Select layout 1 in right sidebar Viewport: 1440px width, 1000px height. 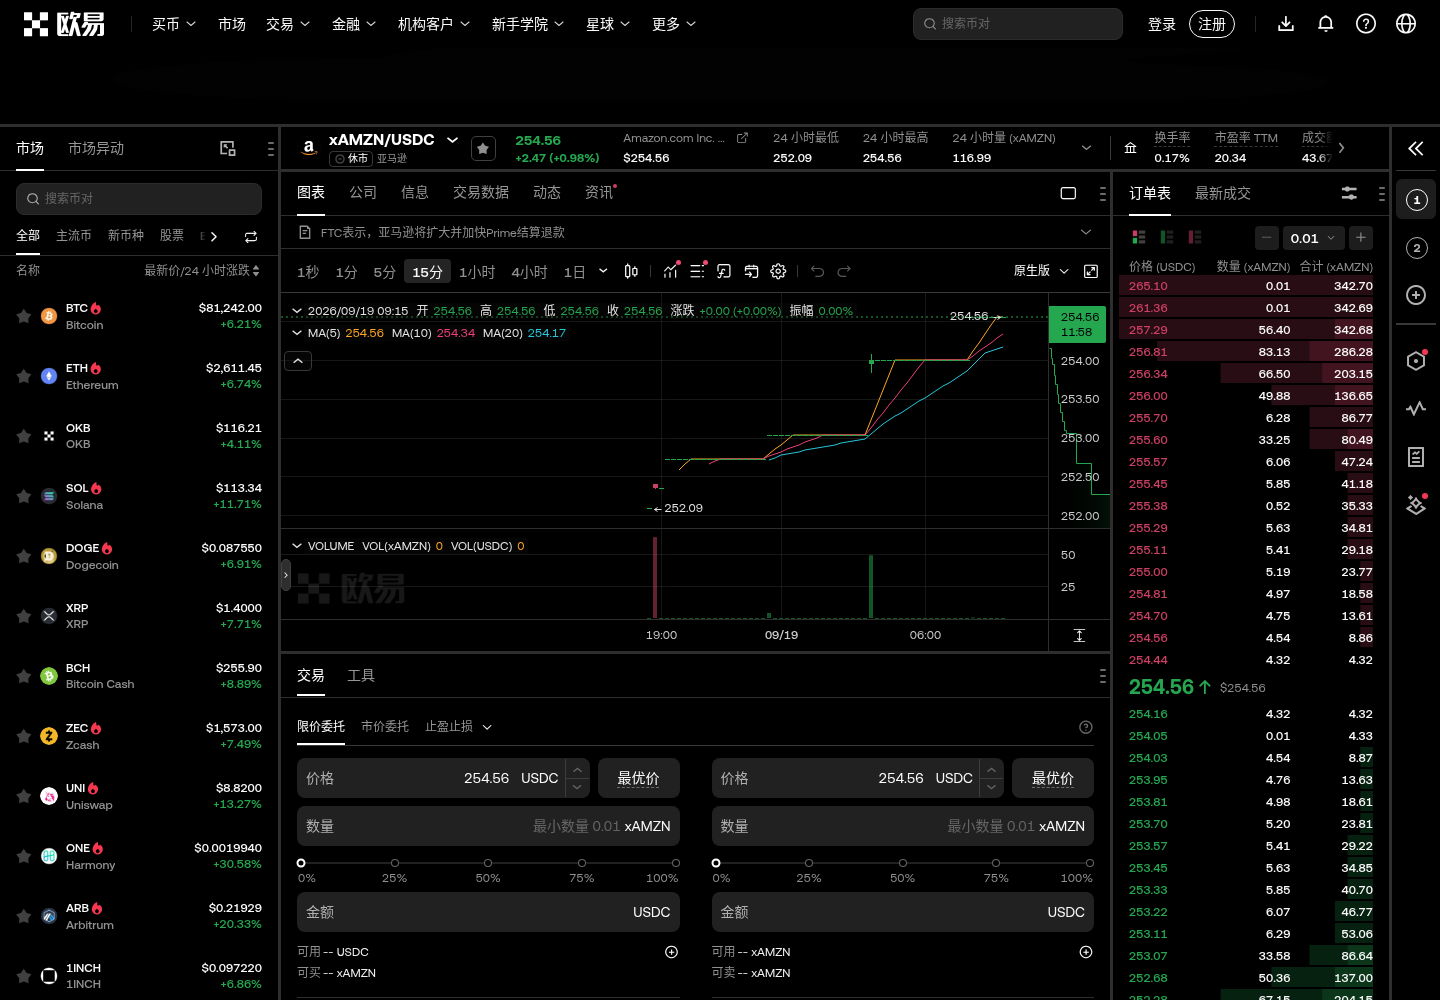coord(1416,200)
